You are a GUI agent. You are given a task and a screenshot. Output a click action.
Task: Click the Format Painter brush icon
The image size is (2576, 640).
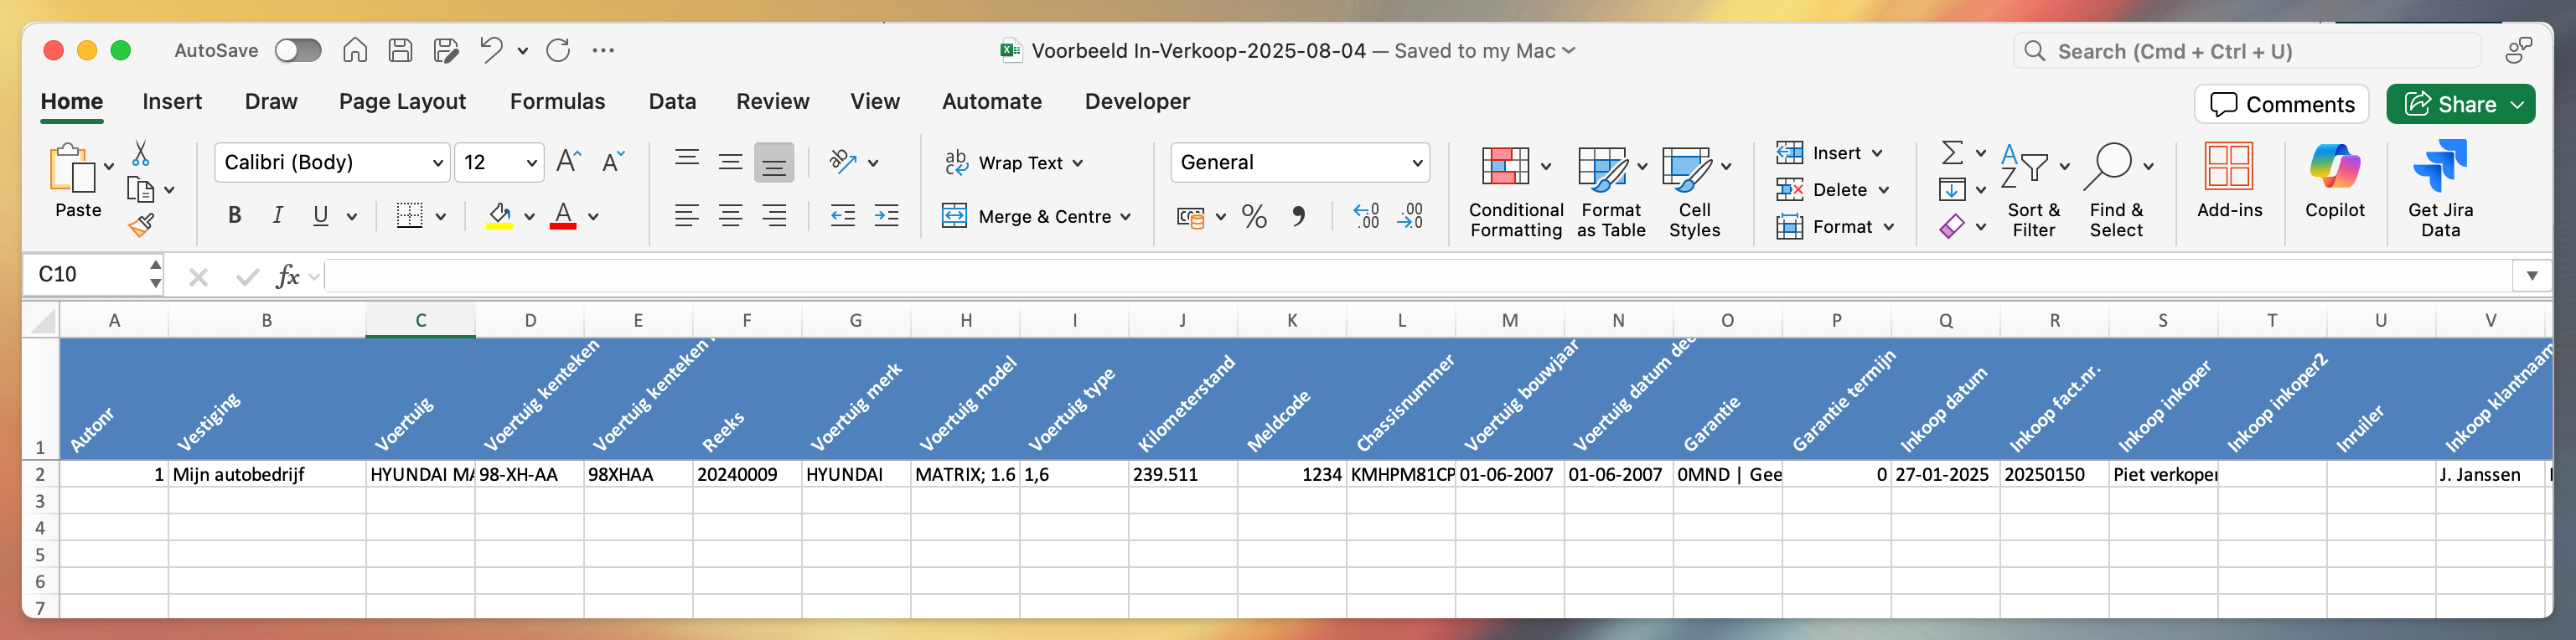tap(141, 225)
